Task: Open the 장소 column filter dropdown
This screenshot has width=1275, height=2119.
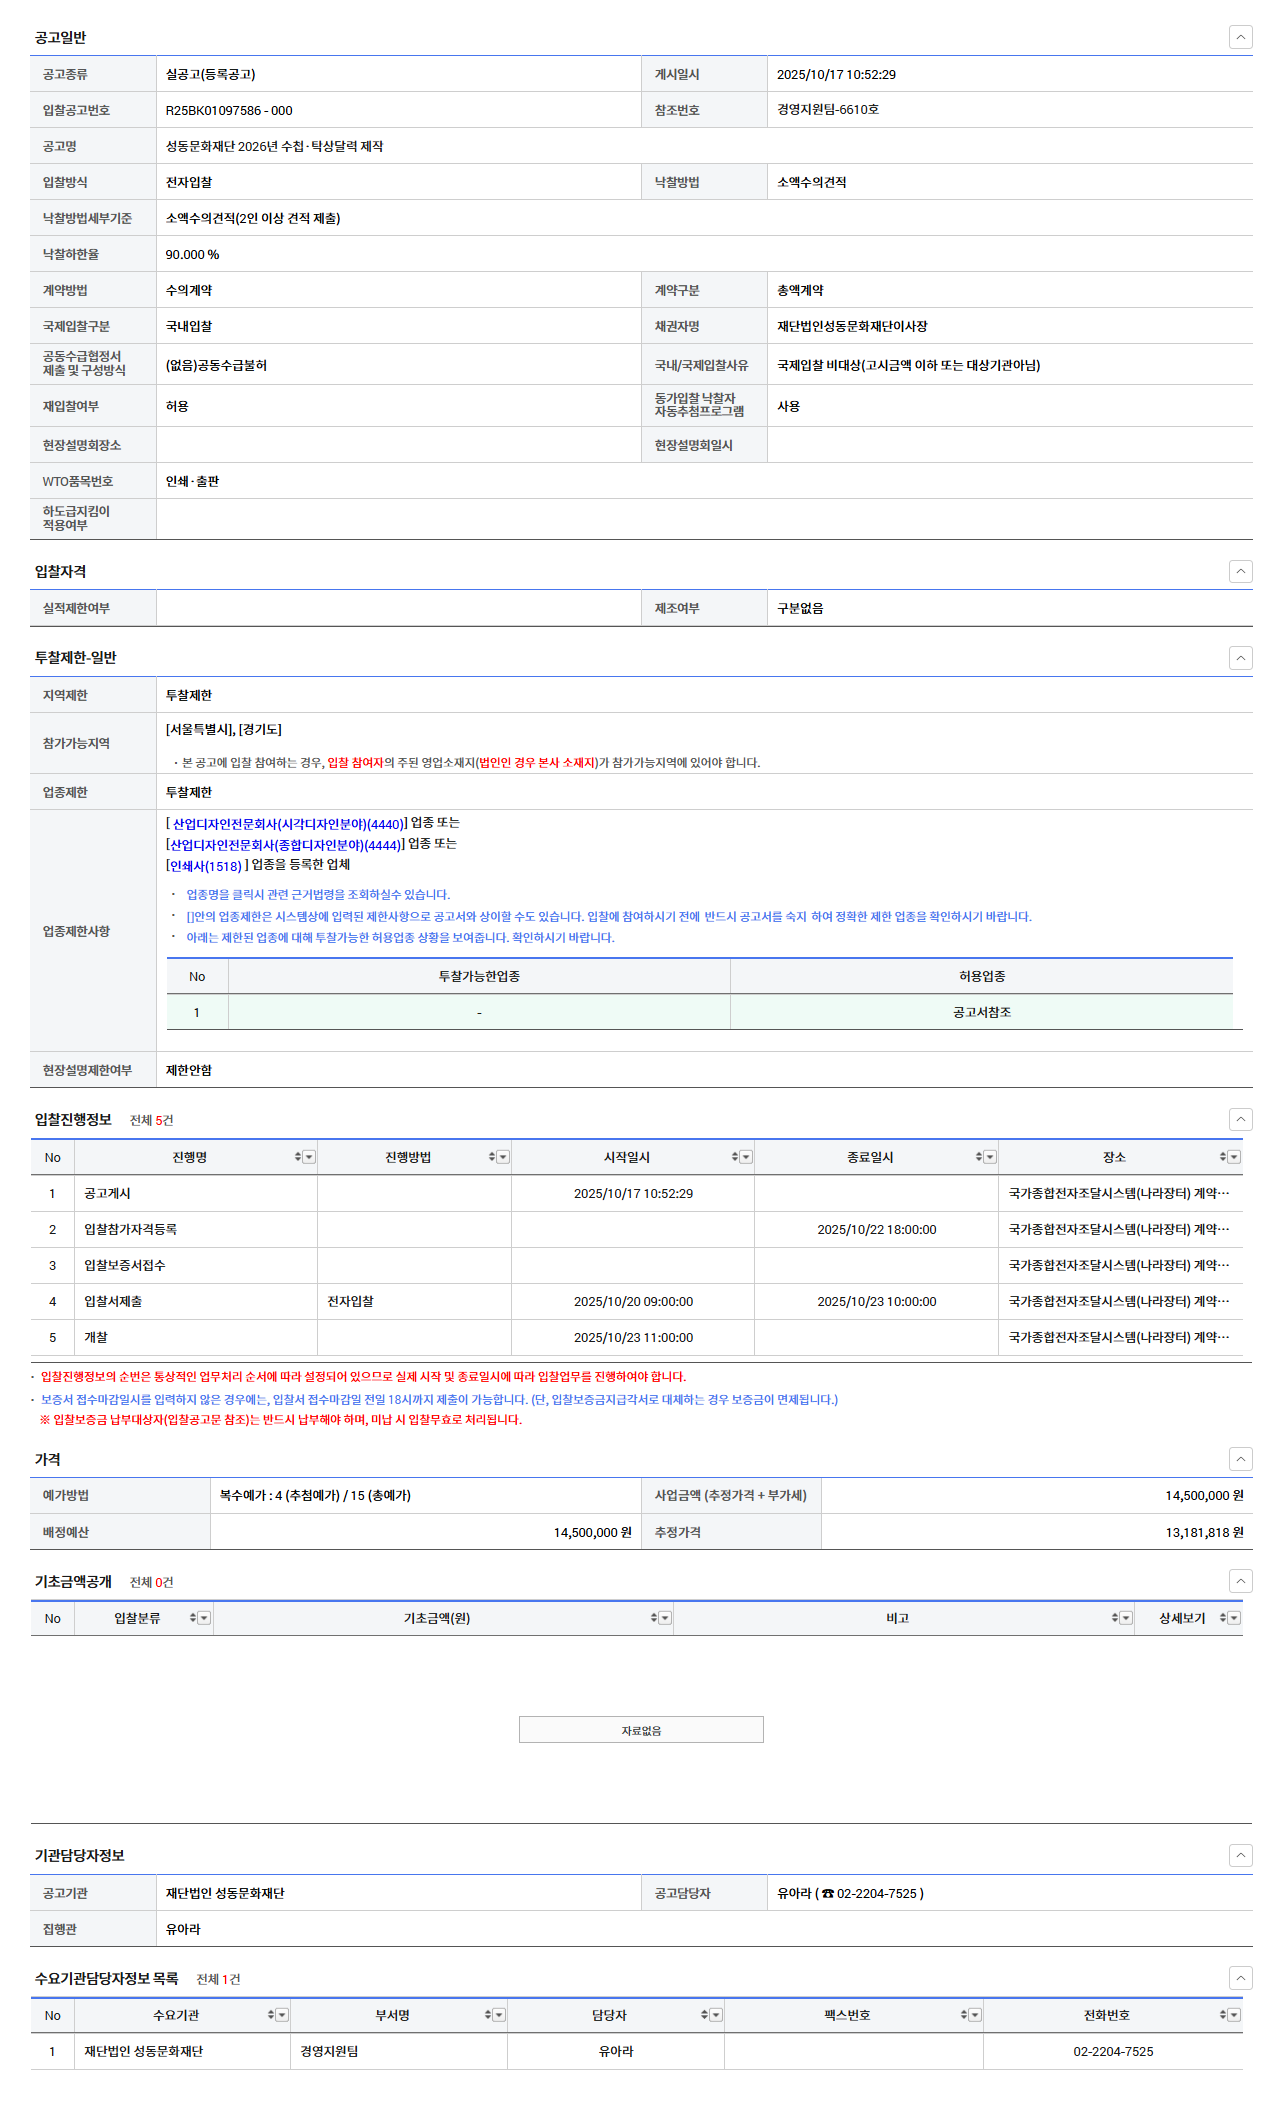Action: (1234, 1157)
